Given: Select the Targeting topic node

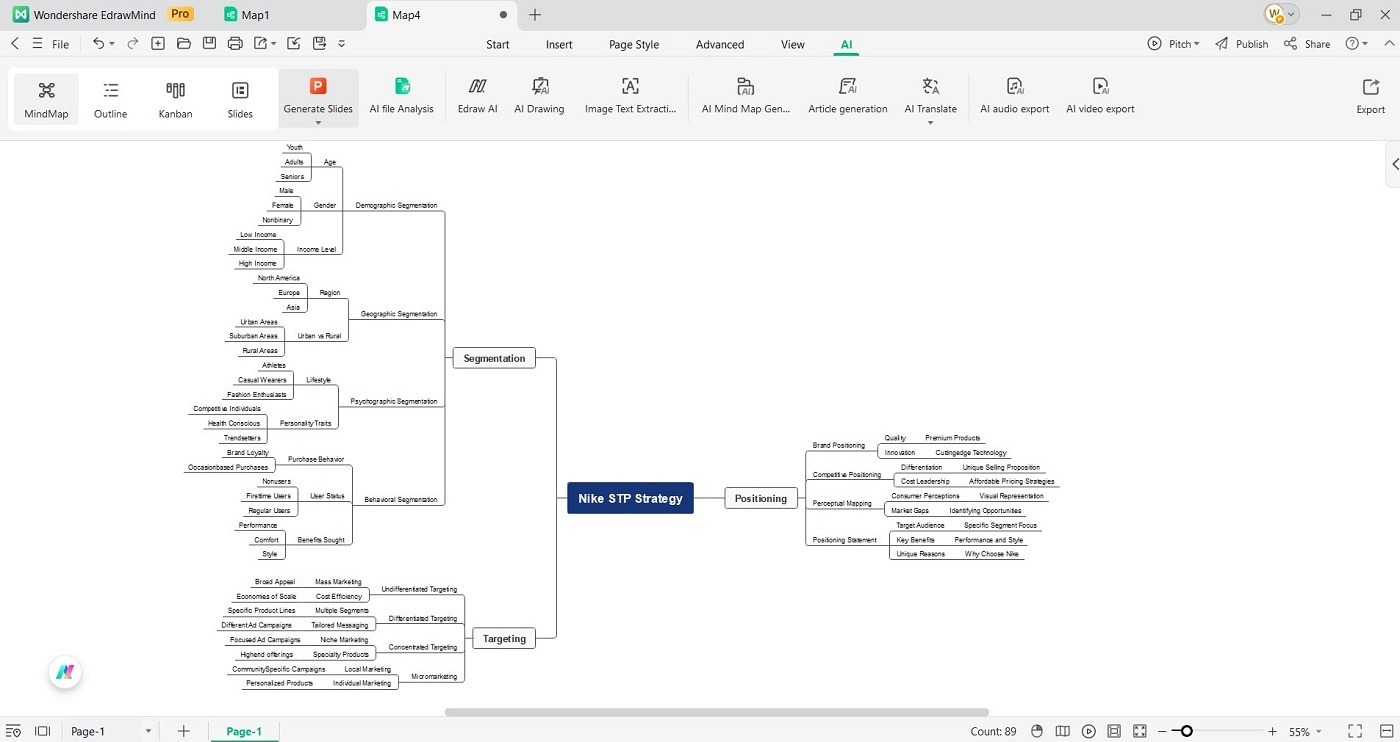Looking at the screenshot, I should [504, 638].
